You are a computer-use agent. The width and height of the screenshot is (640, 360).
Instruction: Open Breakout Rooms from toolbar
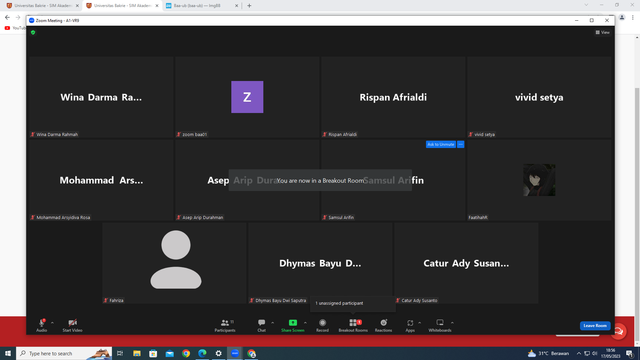[353, 325]
